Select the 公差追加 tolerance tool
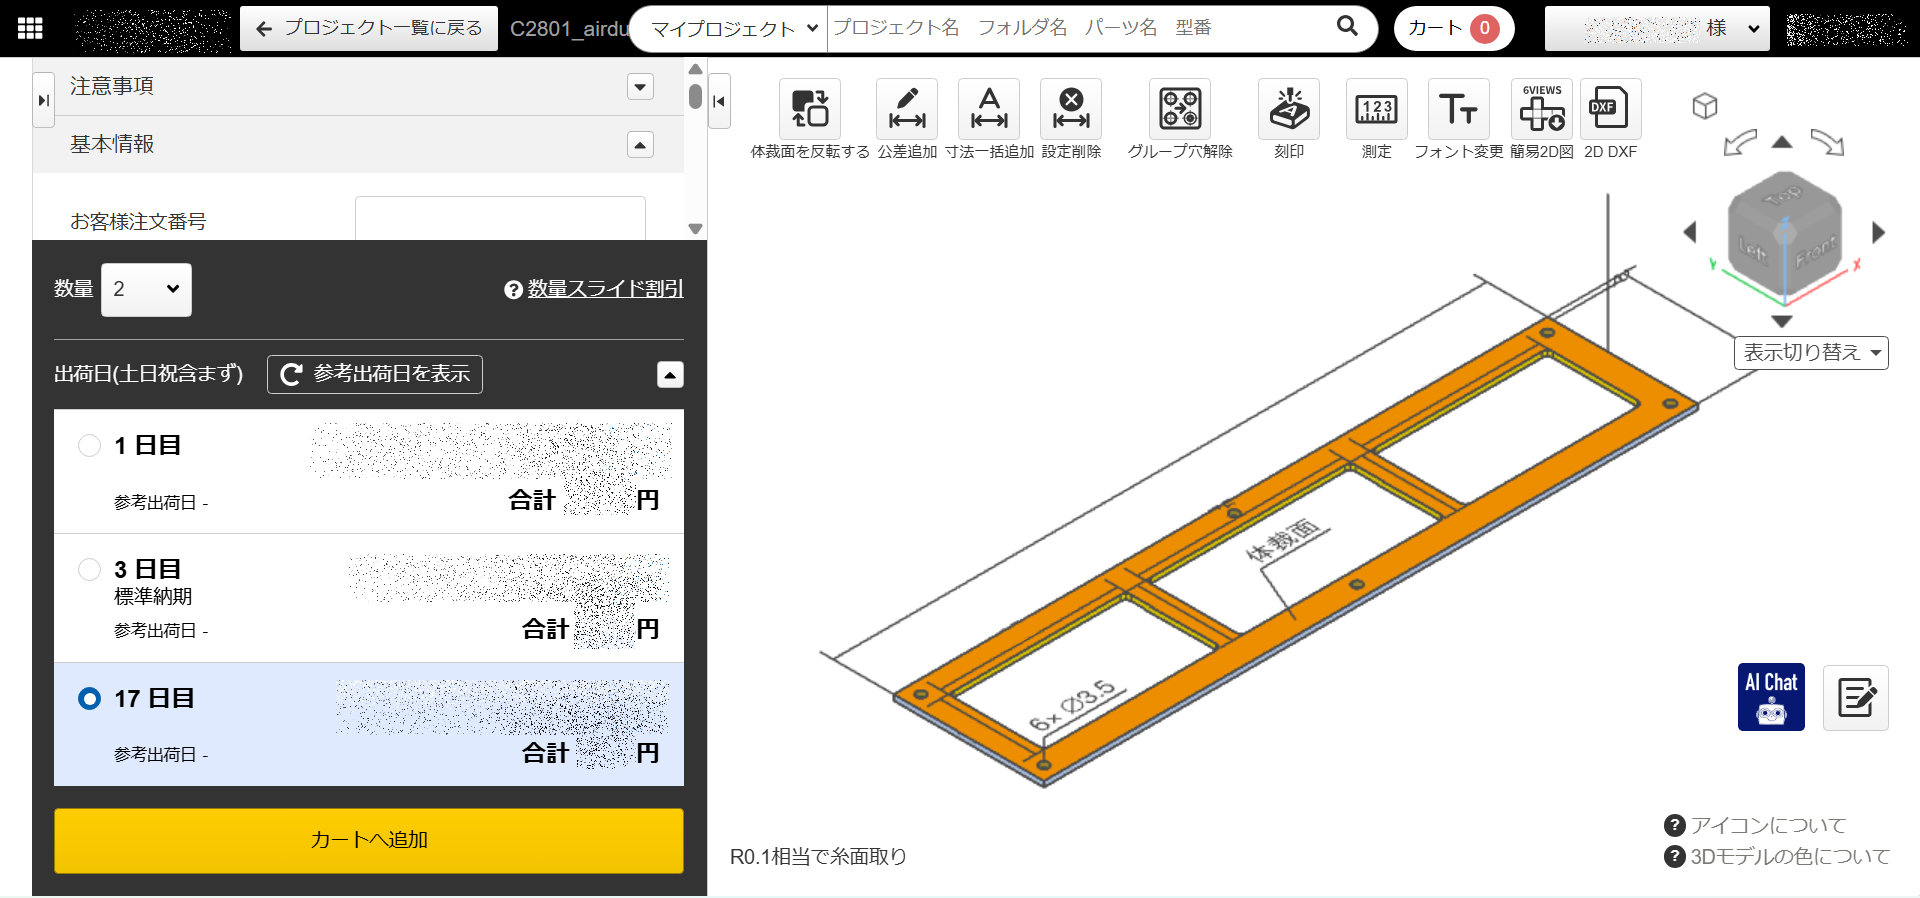Viewport: 1920px width, 898px height. tap(906, 109)
